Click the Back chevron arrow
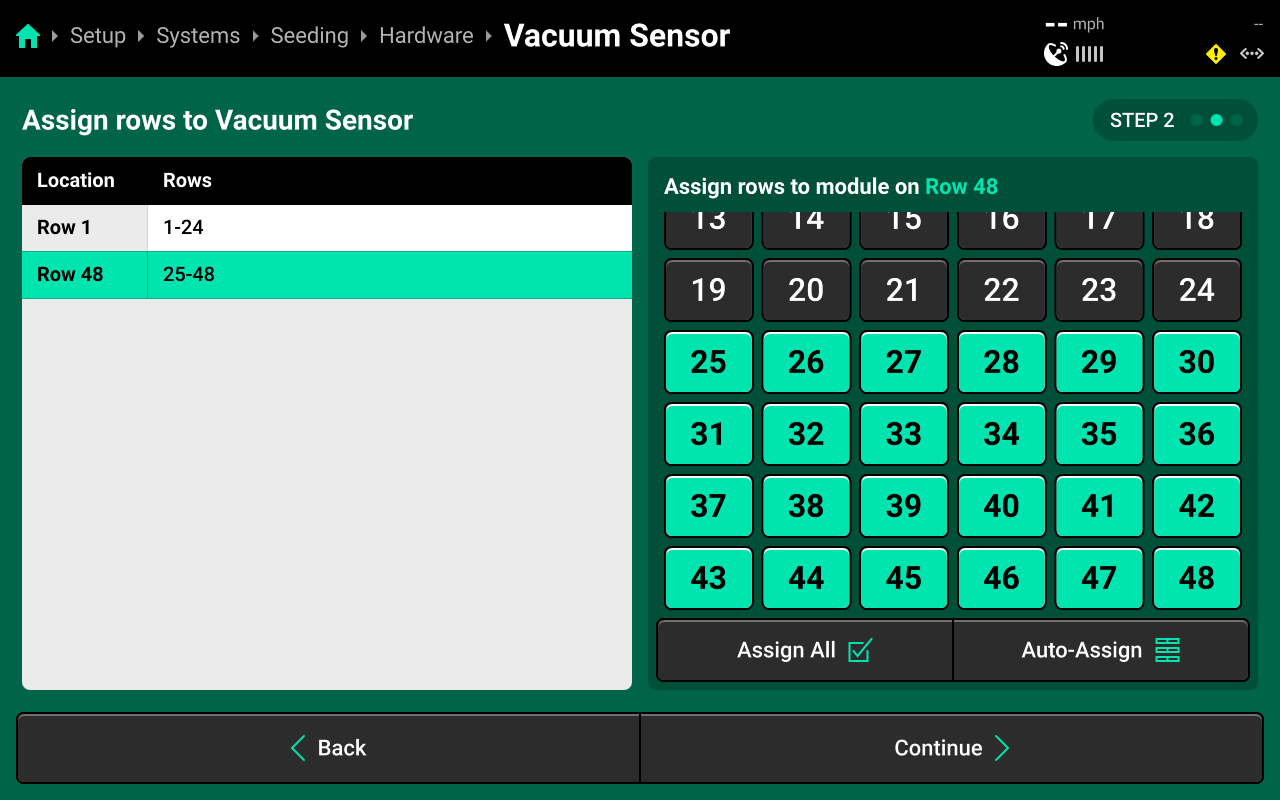1280x800 pixels. [x=298, y=748]
